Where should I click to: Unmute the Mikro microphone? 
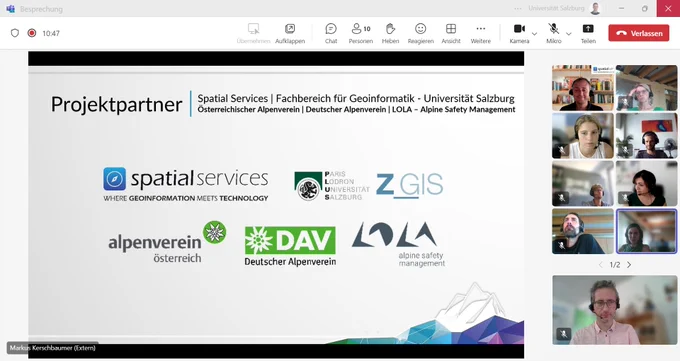pyautogui.click(x=553, y=33)
